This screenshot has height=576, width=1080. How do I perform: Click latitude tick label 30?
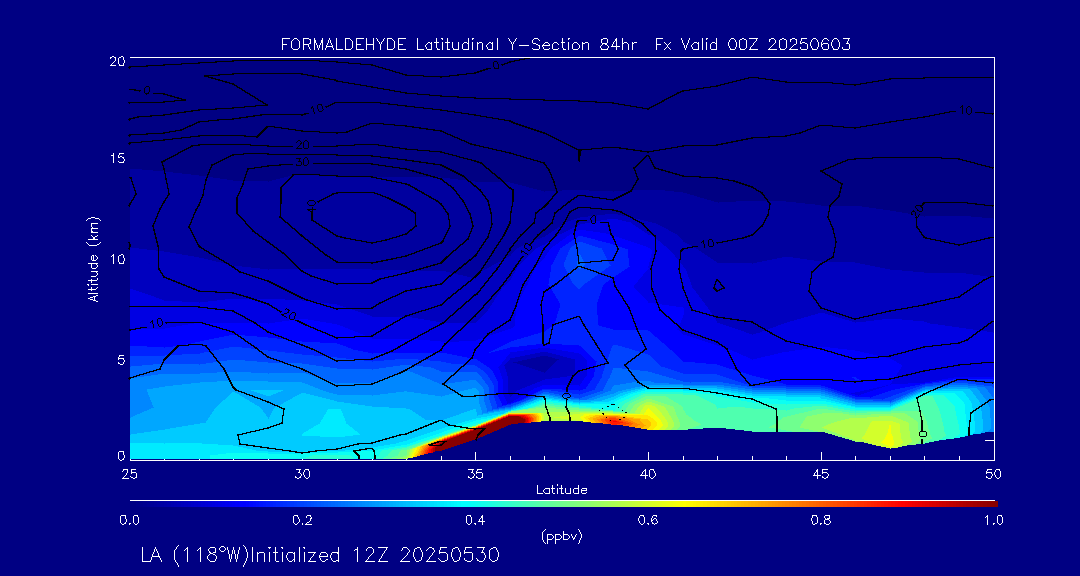click(303, 473)
